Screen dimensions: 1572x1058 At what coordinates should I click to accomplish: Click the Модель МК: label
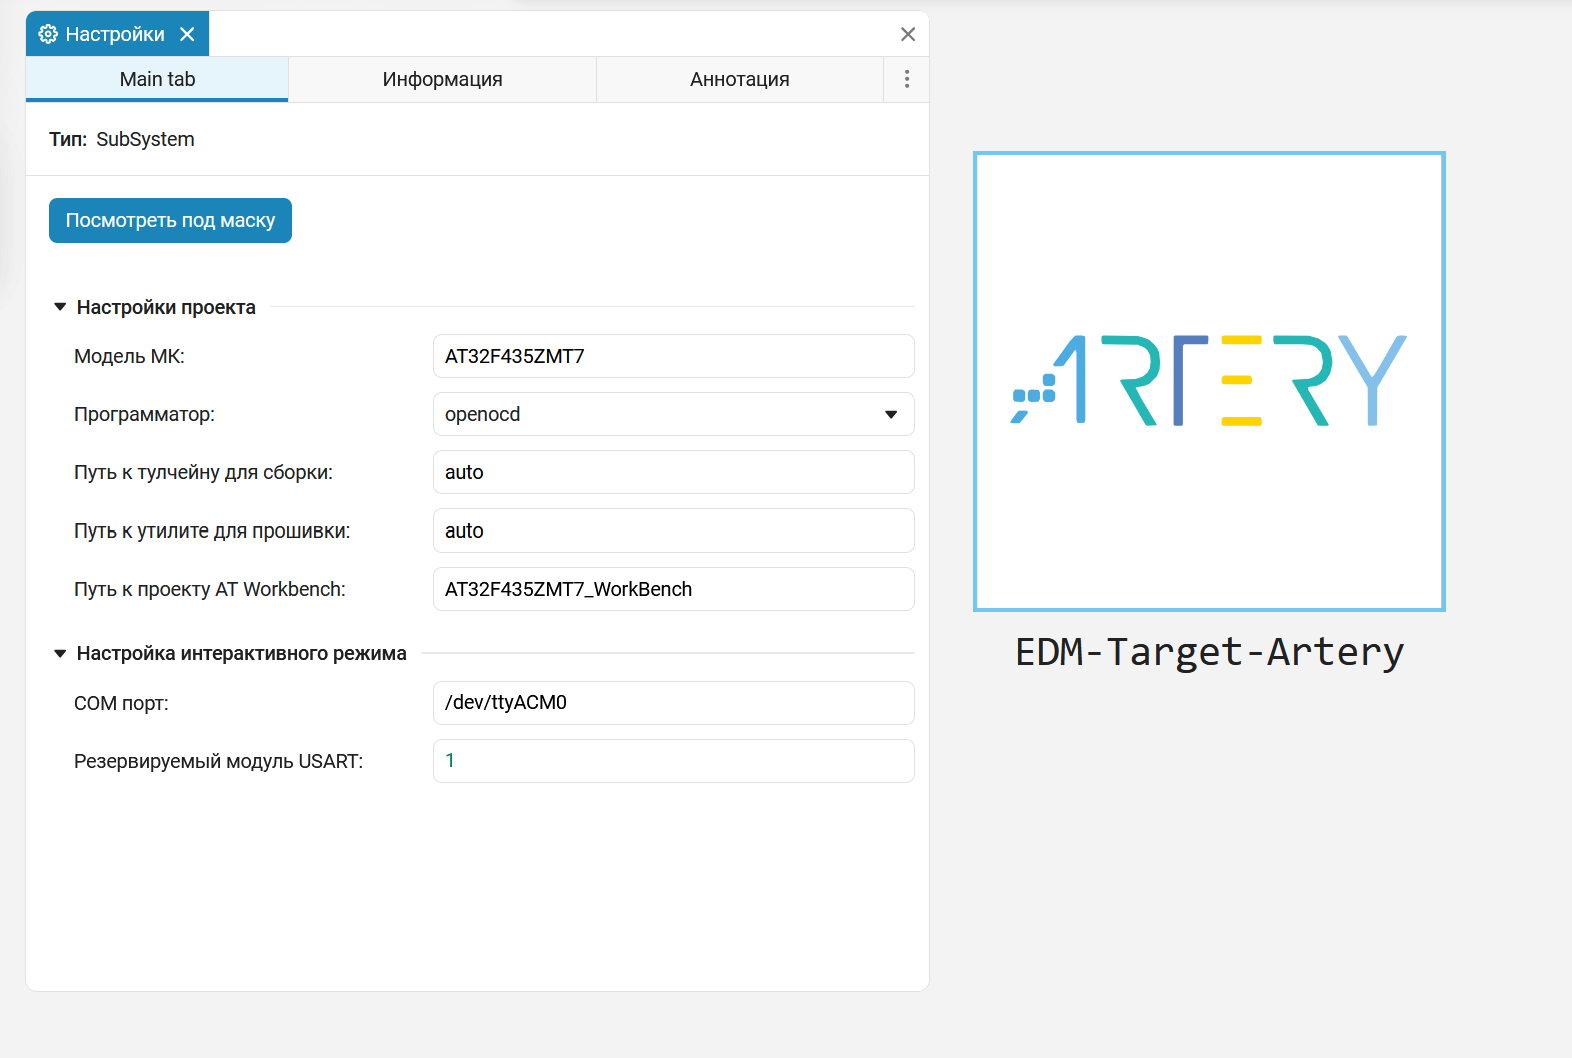coord(129,356)
